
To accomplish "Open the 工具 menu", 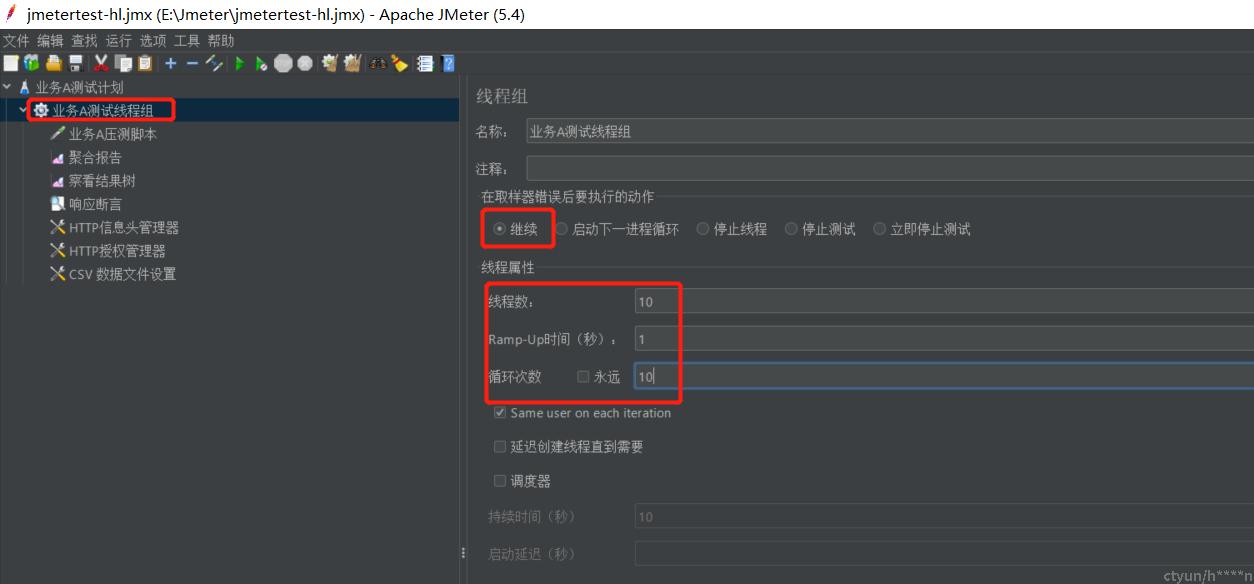I will tap(187, 41).
